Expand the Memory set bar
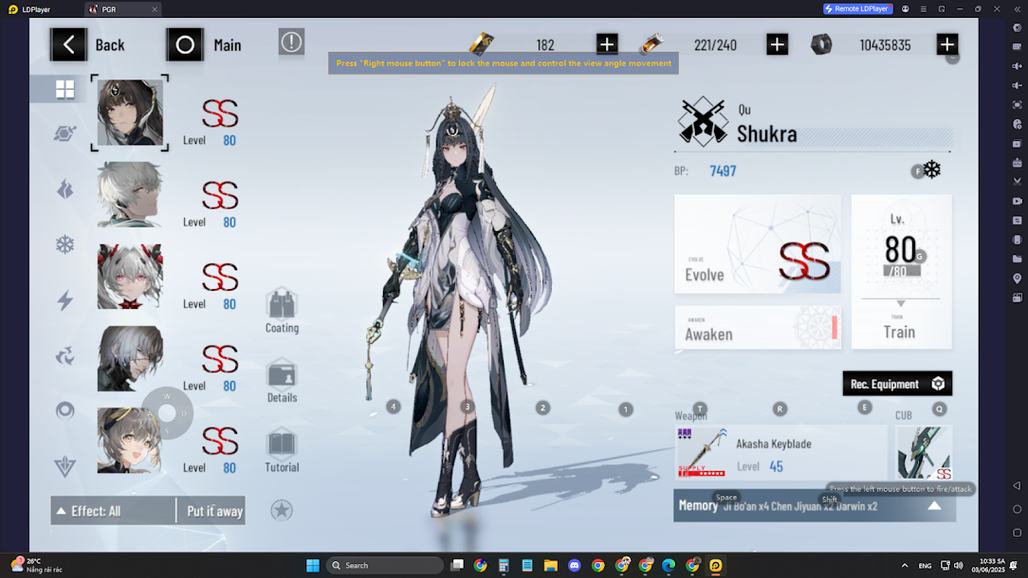 (814, 506)
